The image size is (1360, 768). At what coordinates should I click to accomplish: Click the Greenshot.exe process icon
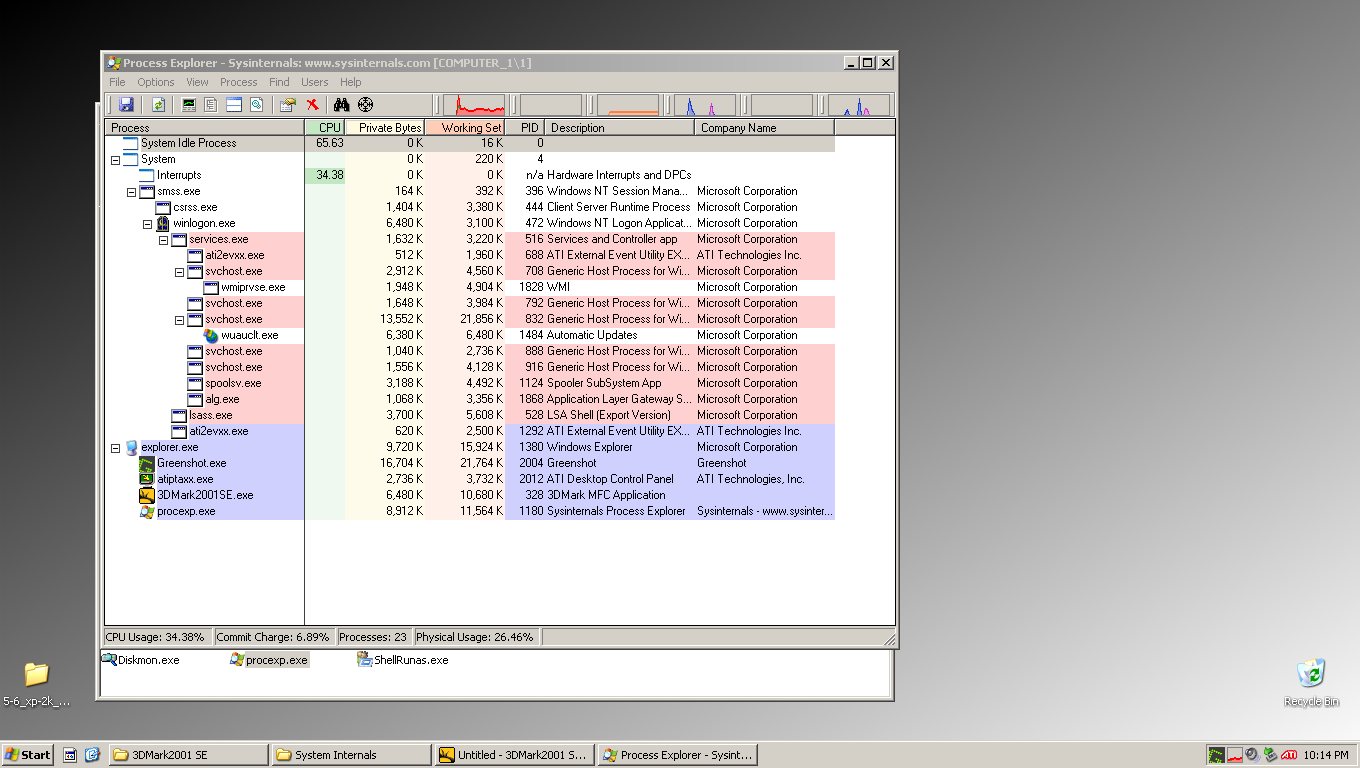coord(147,463)
